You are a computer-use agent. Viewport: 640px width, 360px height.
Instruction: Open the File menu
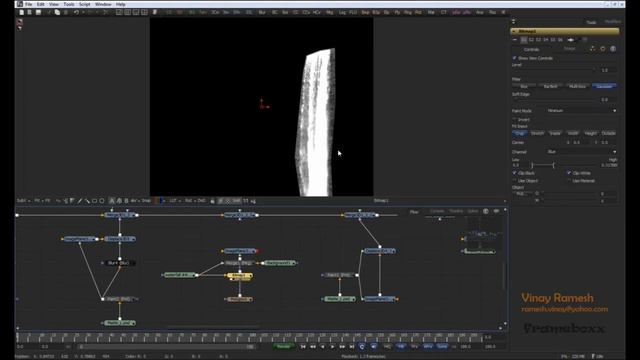(28, 4)
